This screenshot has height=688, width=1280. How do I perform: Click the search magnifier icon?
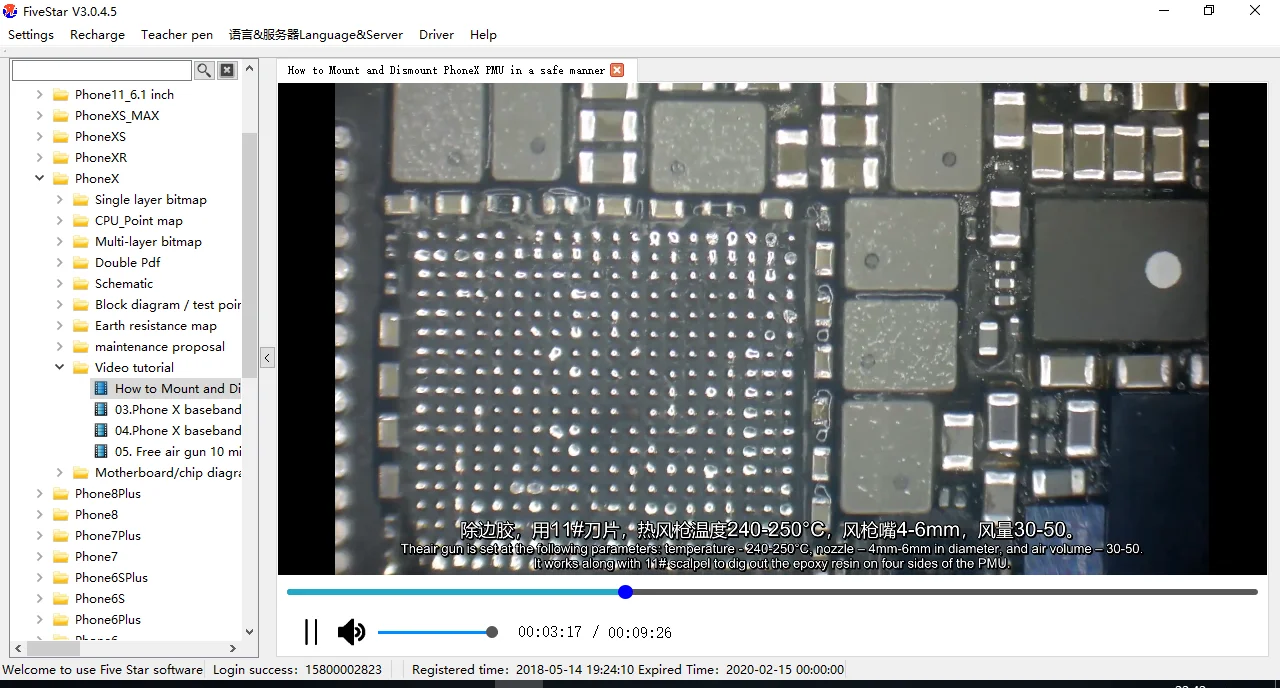point(204,70)
